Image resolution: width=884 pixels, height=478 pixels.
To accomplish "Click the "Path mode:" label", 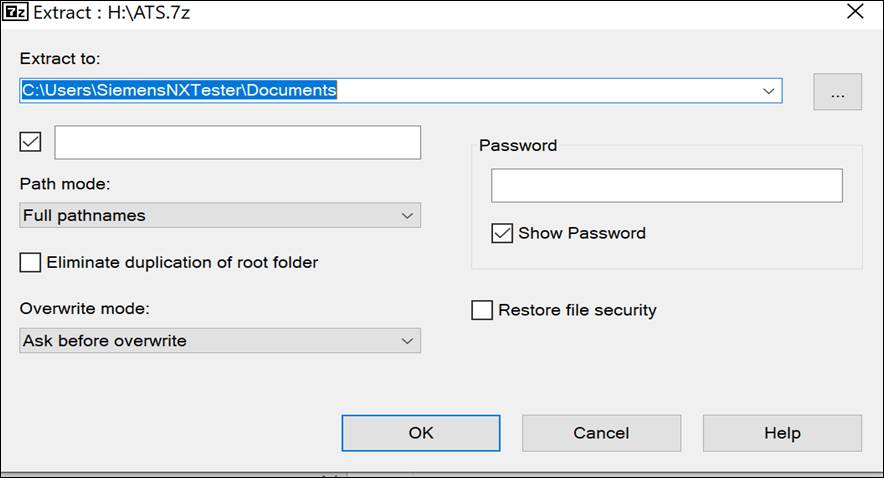I will (63, 185).
